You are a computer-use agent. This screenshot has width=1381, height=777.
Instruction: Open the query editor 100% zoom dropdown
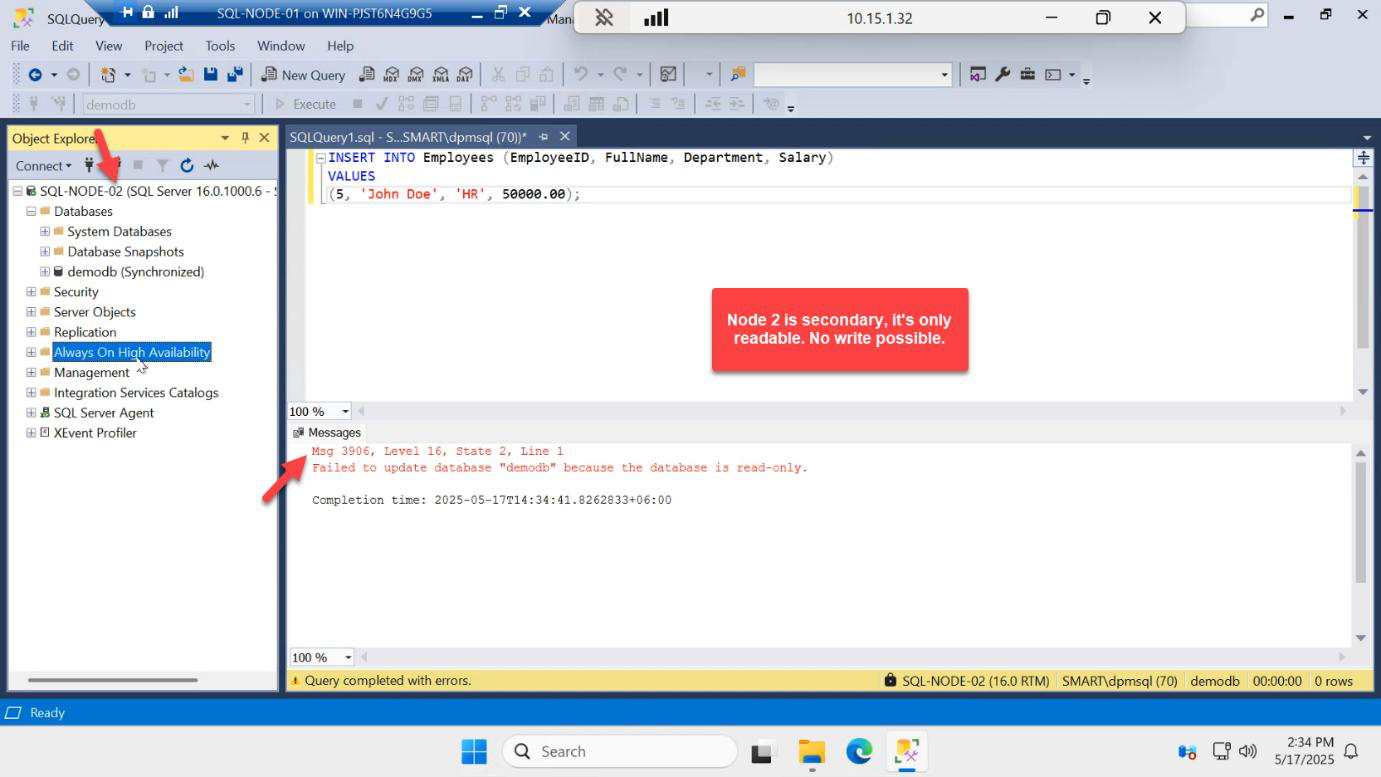(x=346, y=411)
